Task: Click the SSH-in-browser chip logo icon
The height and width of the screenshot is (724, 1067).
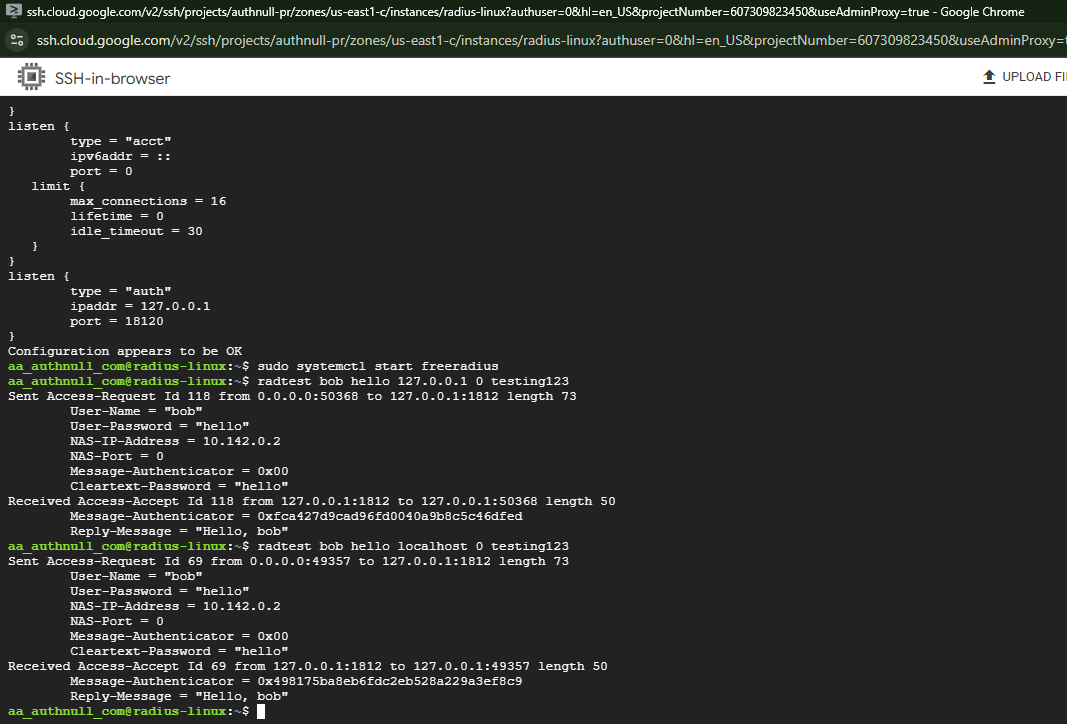Action: [31, 77]
